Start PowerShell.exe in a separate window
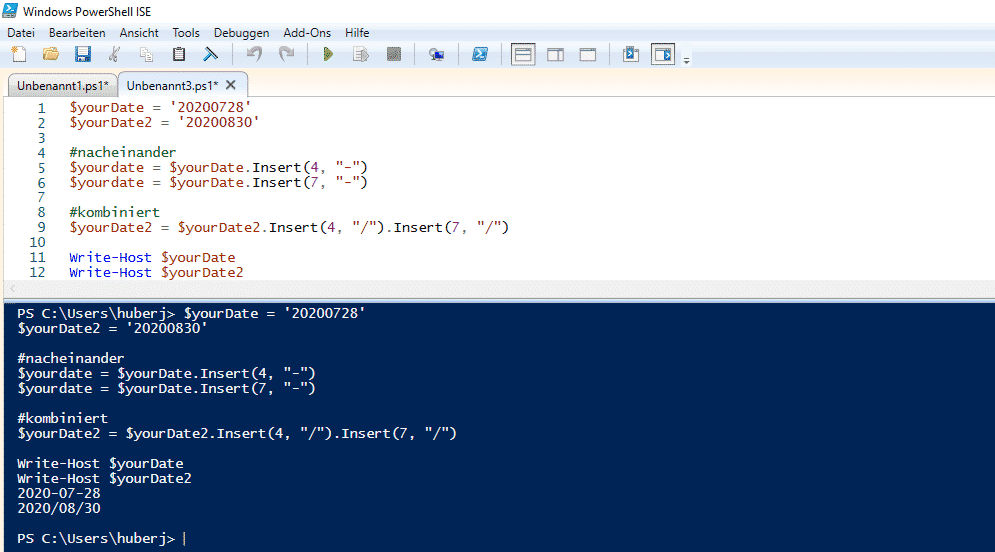This screenshot has height=552, width=995. [480, 55]
